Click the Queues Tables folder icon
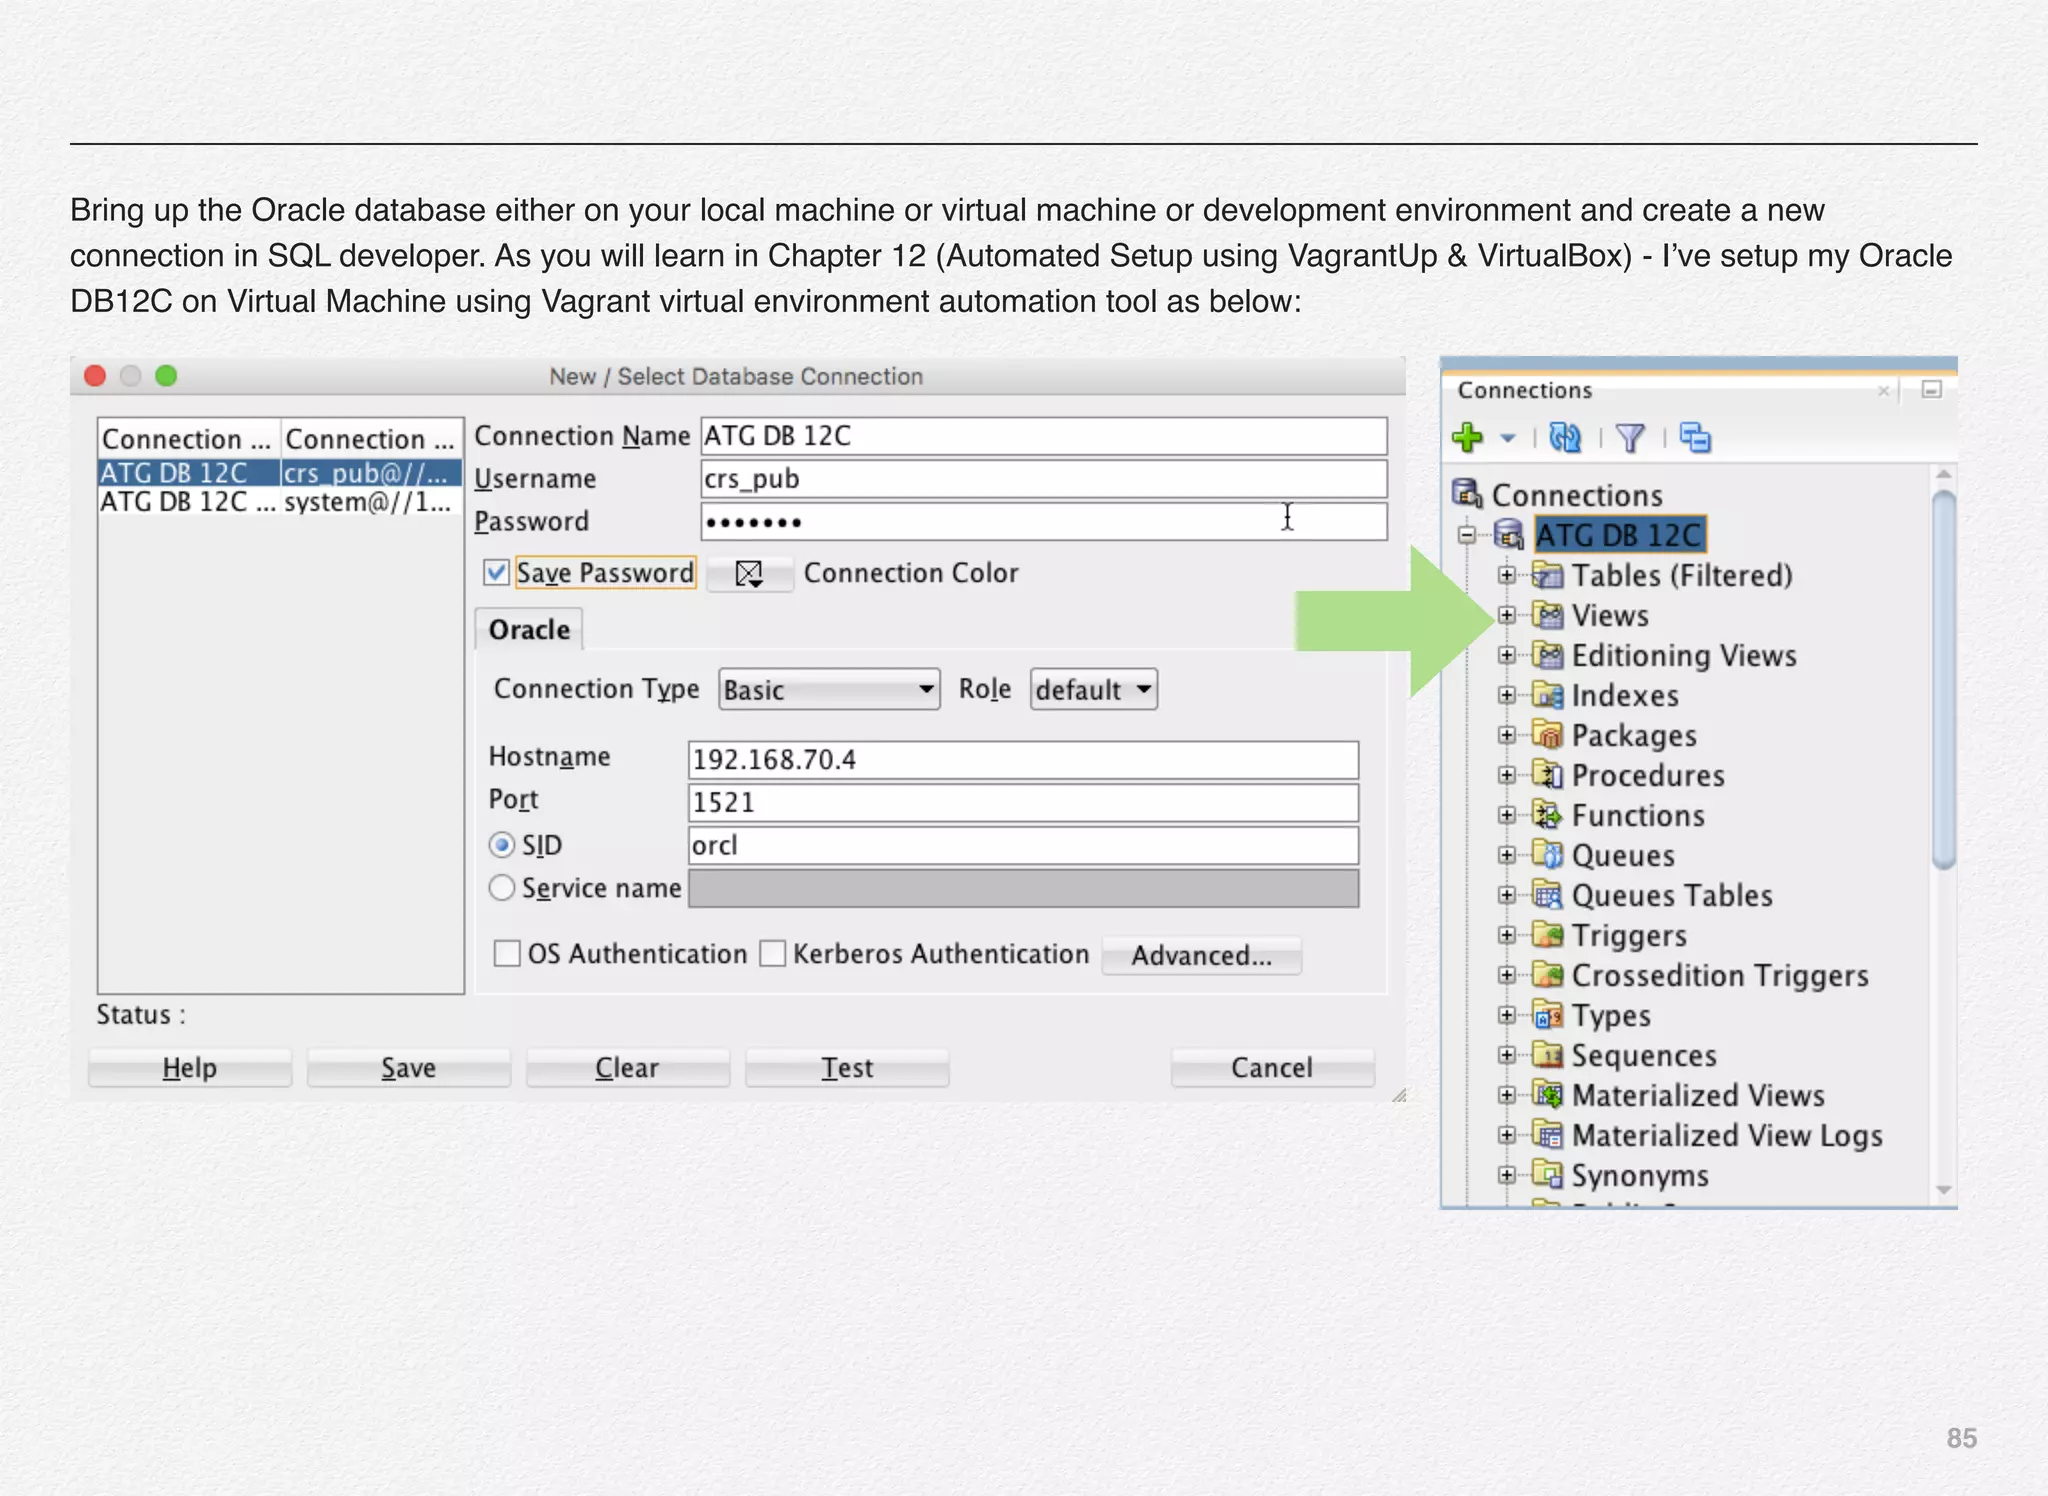 click(1547, 895)
